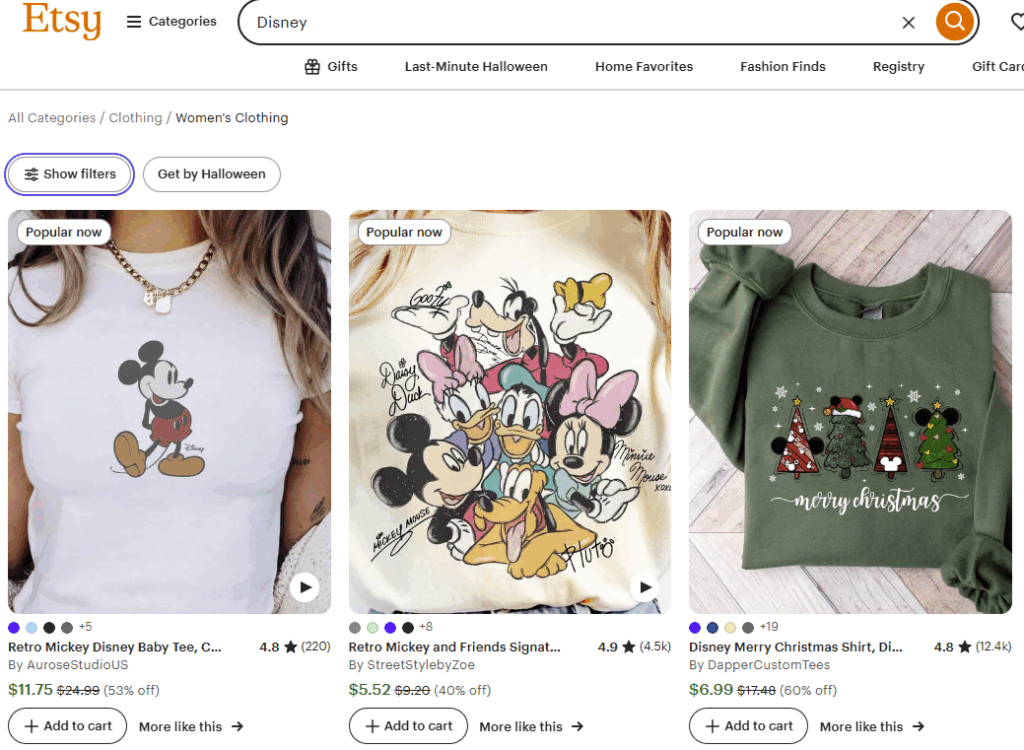Image resolution: width=1024 pixels, height=750 pixels.
Task: Show filters for search results
Action: [x=70, y=174]
